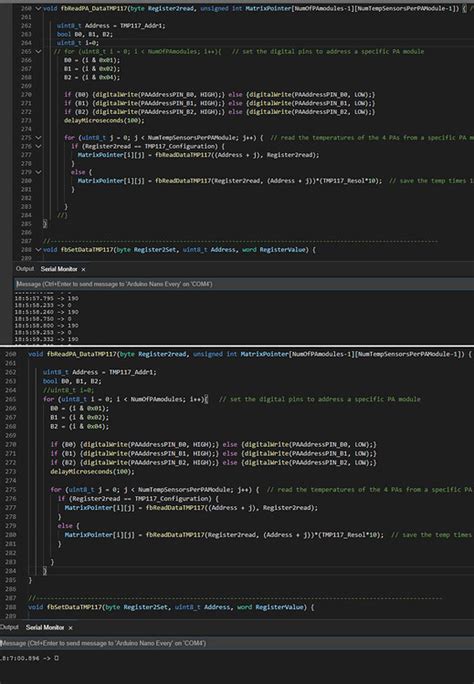Screen dimensions: 474x684
Task: Click the highlighted closing brace at line 285
Action: [x=44, y=224]
